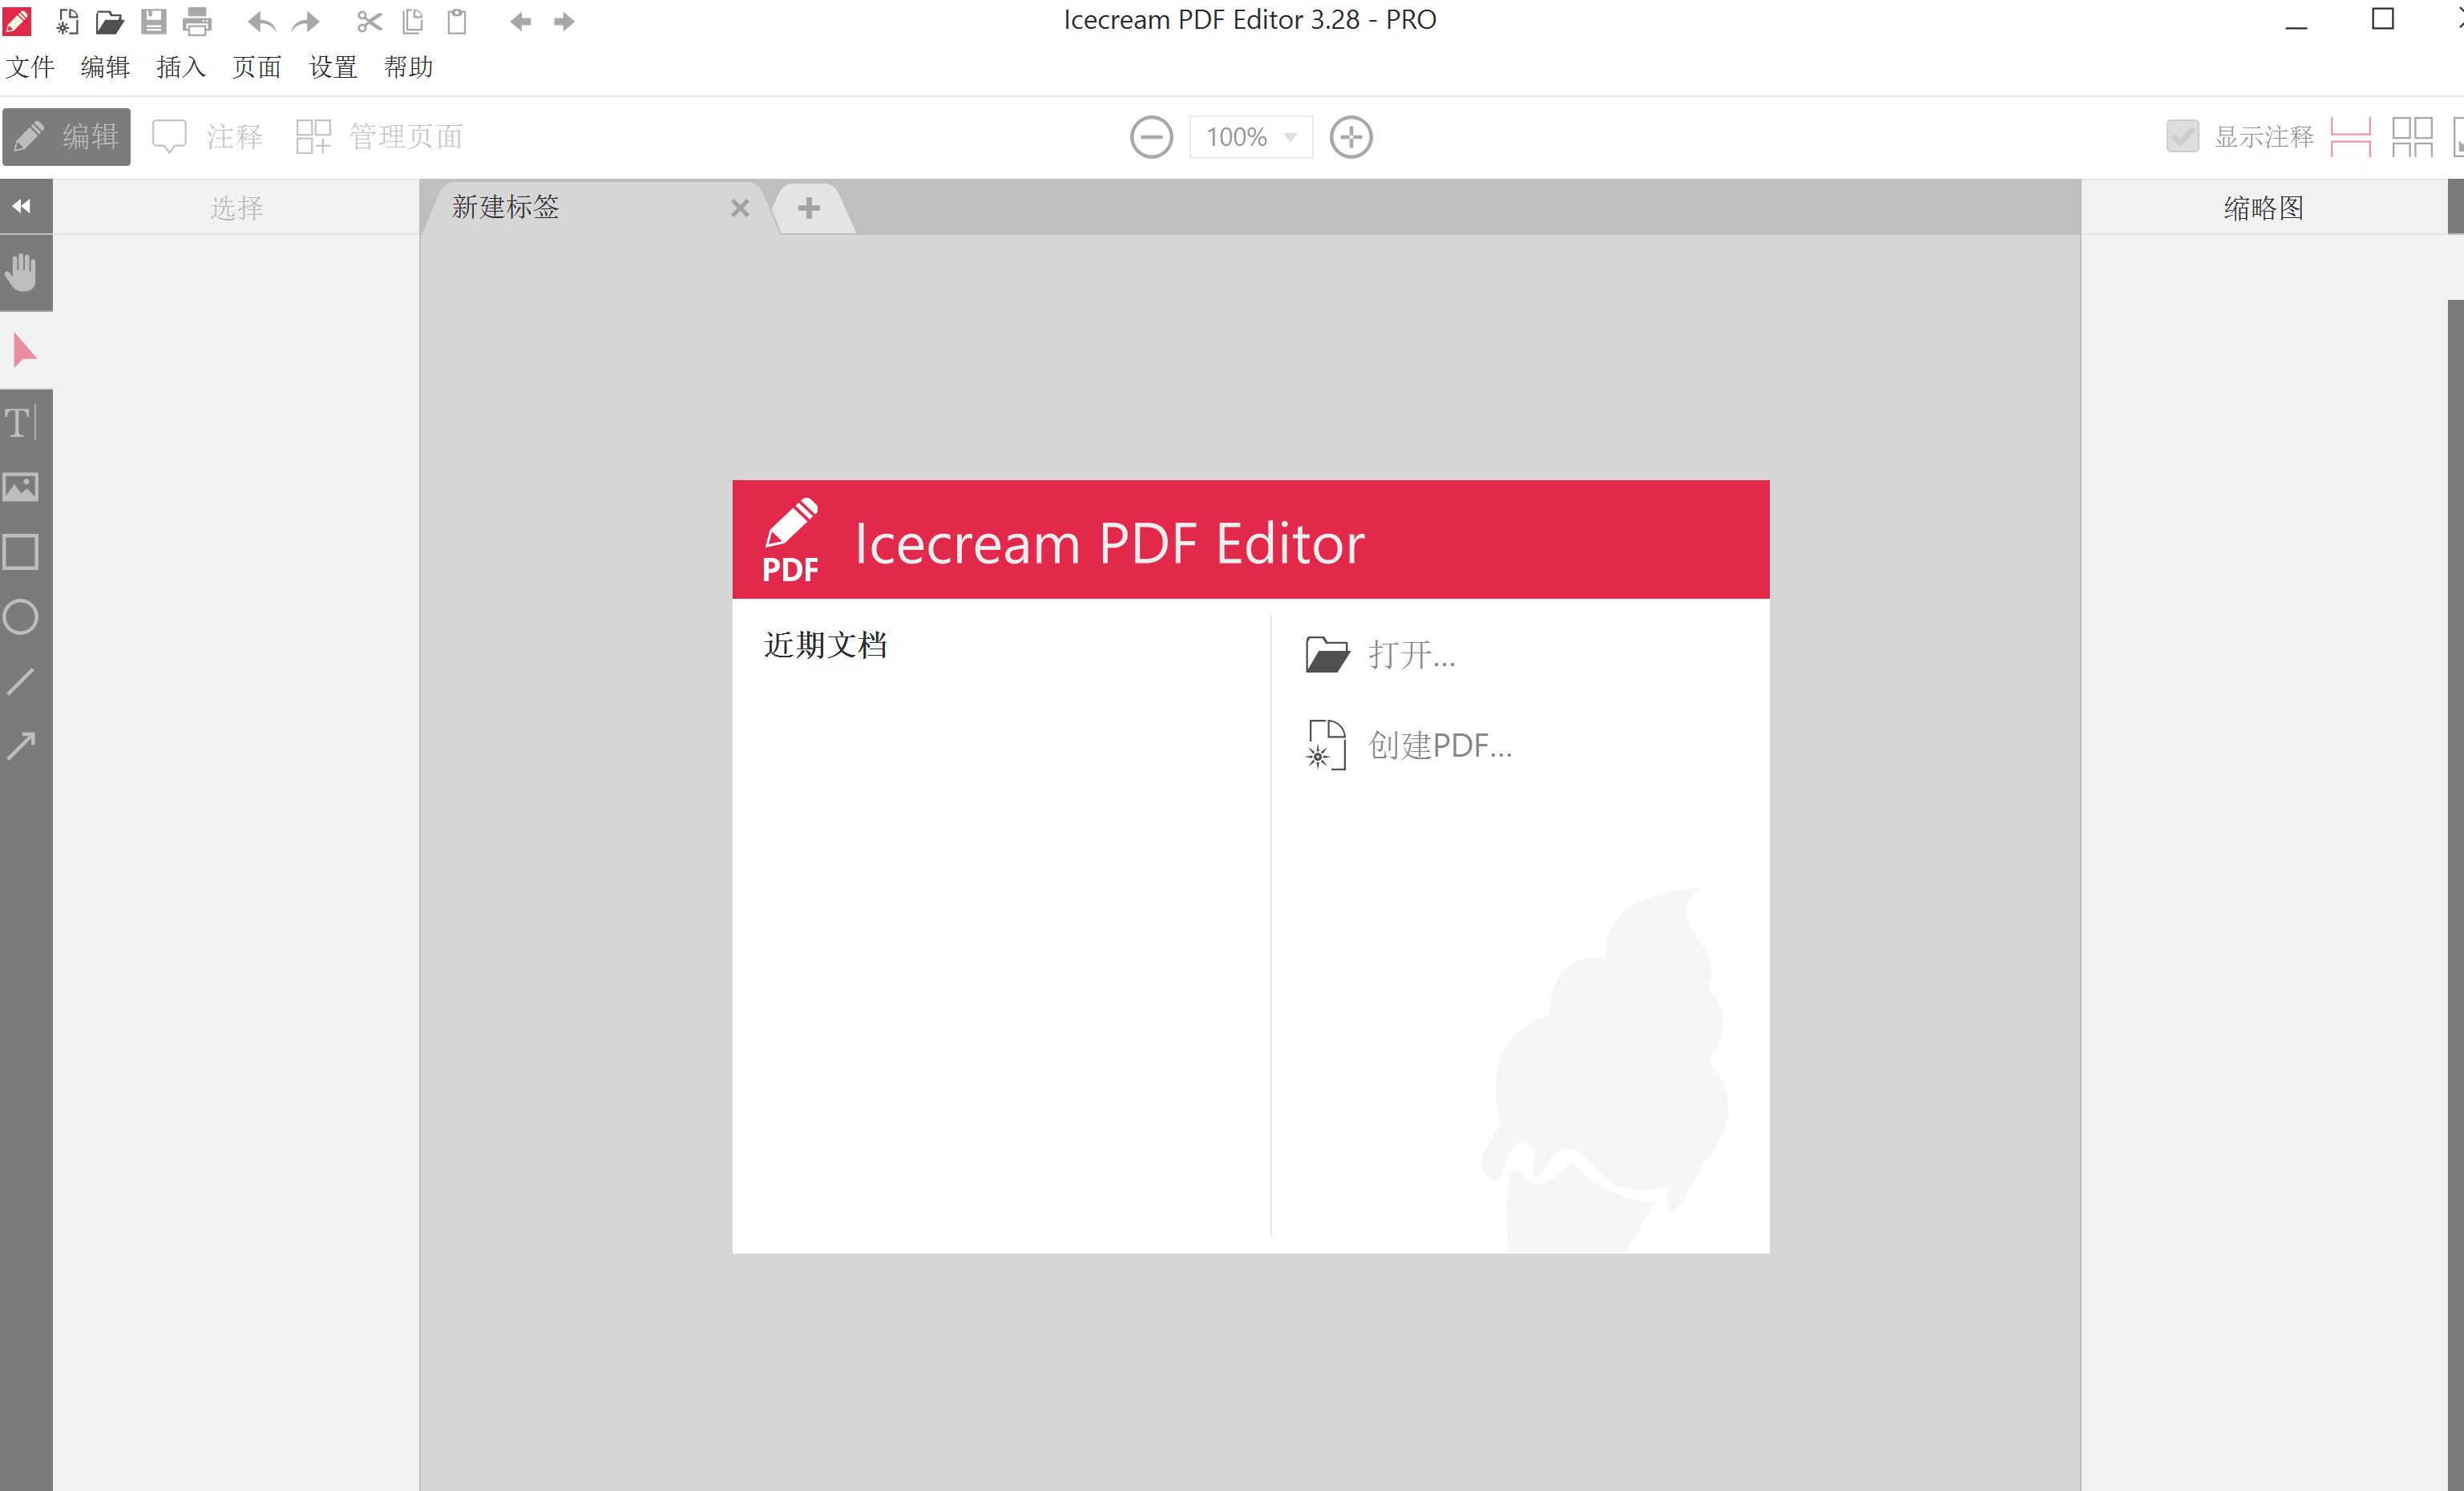Select the Hand pan tool
The height and width of the screenshot is (1491, 2464).
pos(22,272)
